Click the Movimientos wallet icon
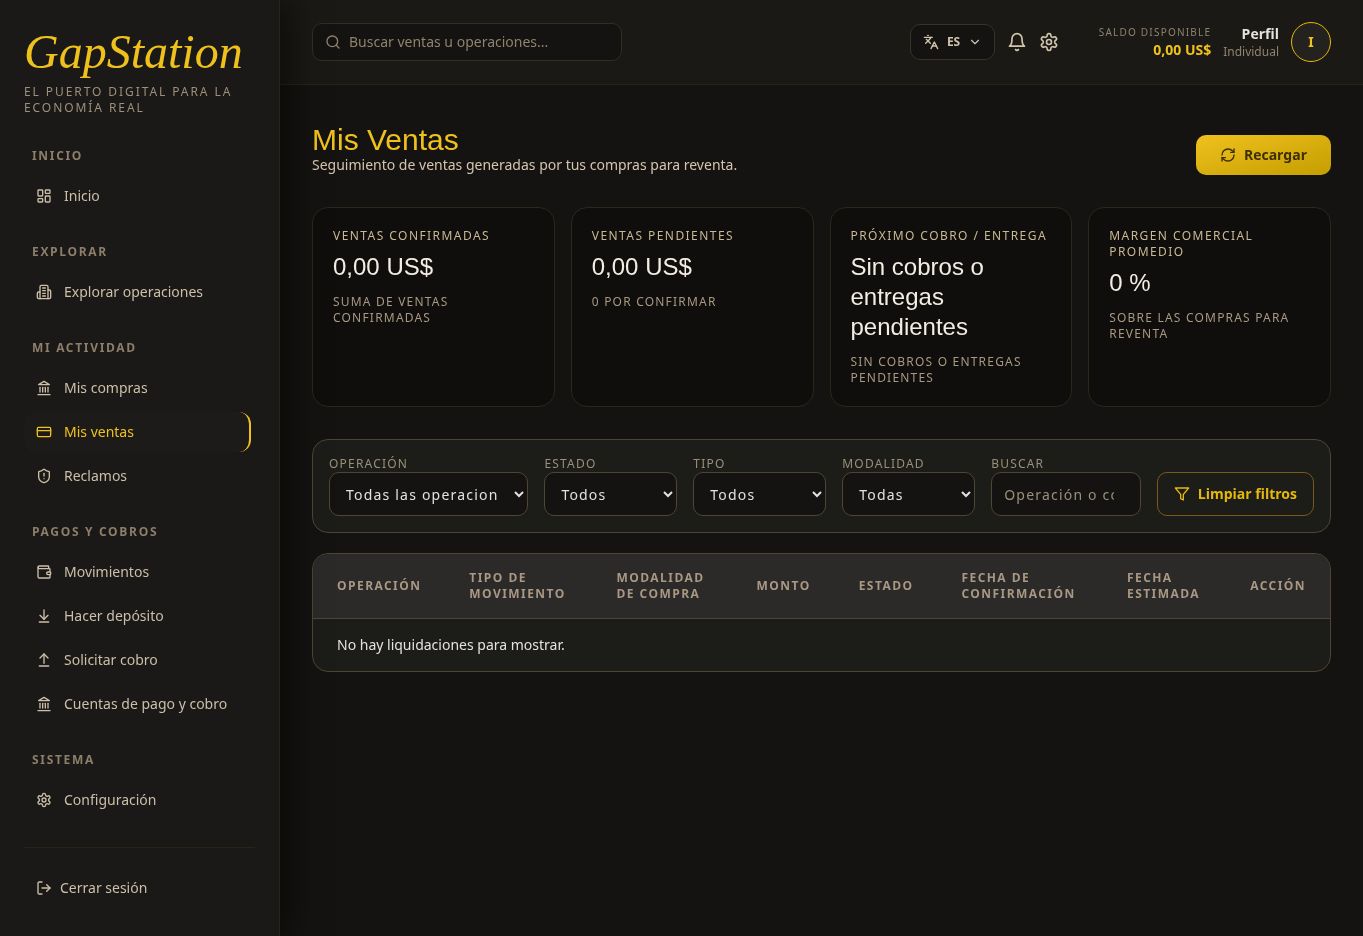The width and height of the screenshot is (1363, 936). 44,572
